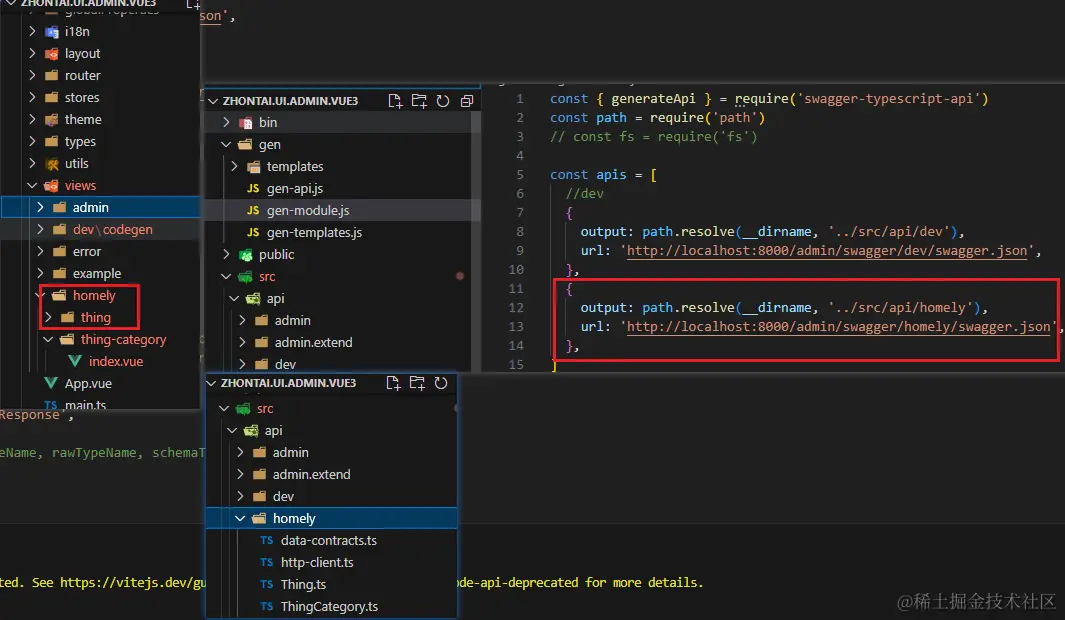Viewport: 1065px width, 620px height.
Task: Click the folder icon beside theme
Action: [52, 120]
